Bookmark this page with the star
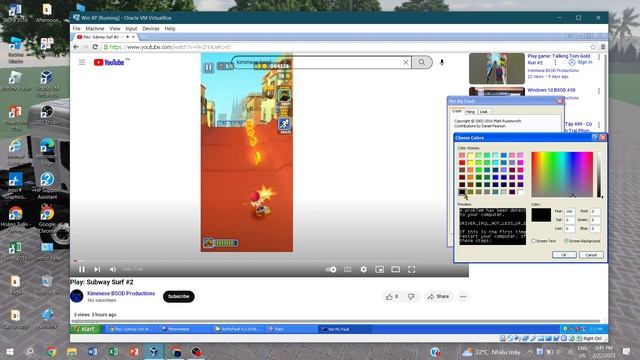 click(x=593, y=47)
